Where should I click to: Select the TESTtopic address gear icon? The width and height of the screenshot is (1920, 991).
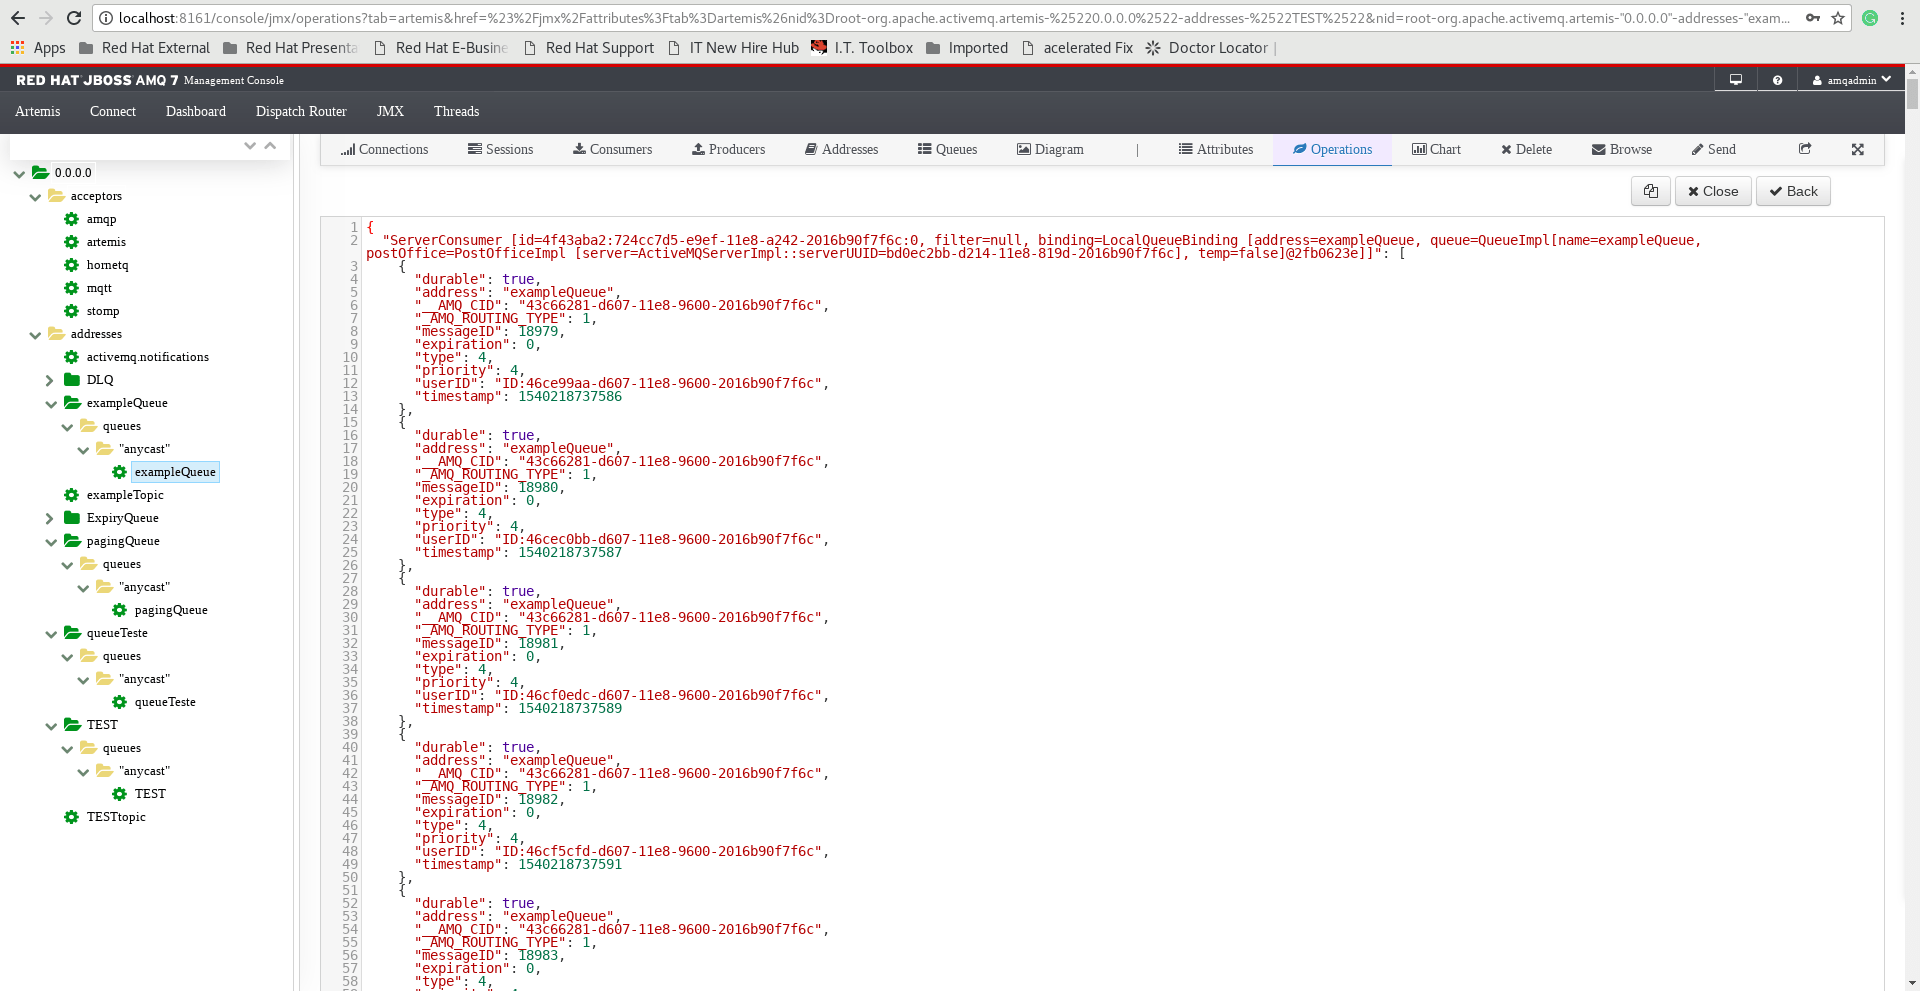point(69,817)
